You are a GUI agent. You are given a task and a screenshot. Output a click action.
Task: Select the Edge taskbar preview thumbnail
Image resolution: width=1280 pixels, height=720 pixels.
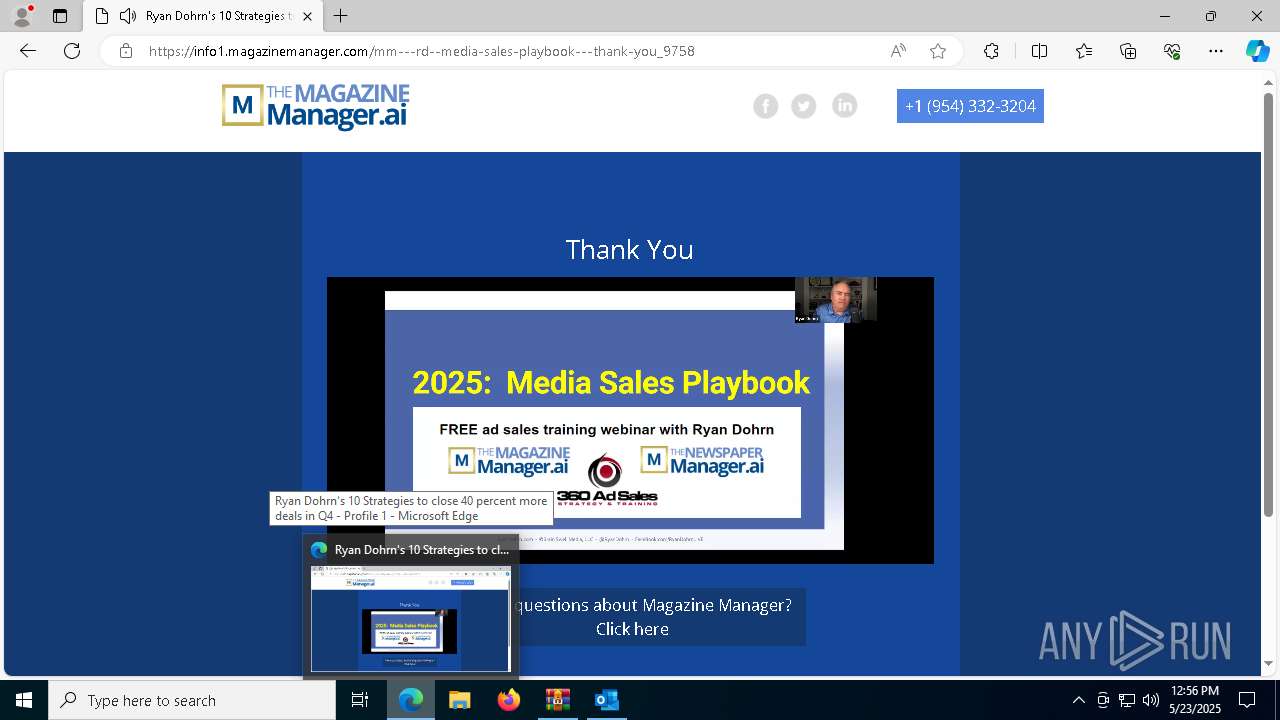(411, 618)
